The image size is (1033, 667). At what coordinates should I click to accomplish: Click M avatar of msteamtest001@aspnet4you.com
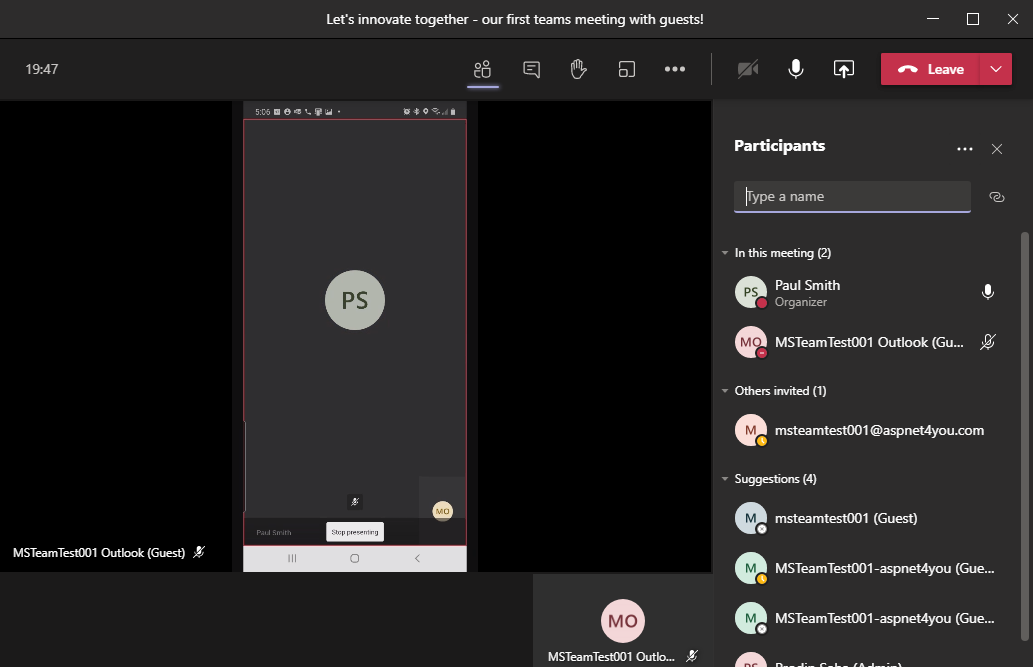(x=750, y=430)
